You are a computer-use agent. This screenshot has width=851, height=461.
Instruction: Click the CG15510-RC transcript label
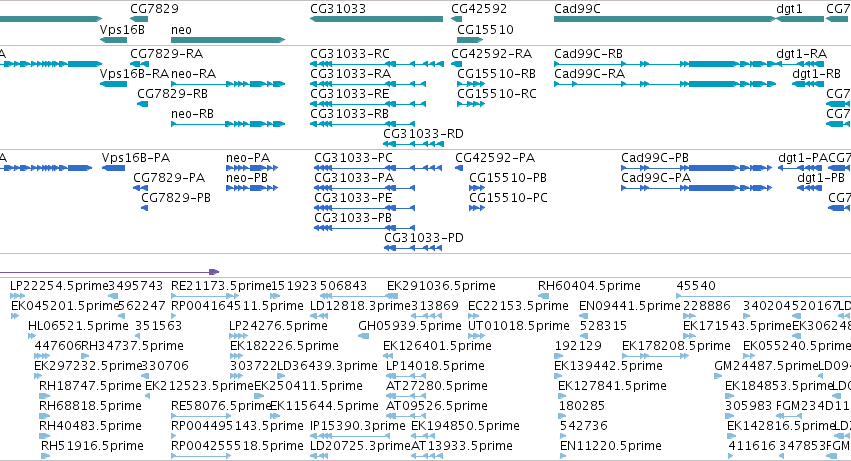(497, 94)
